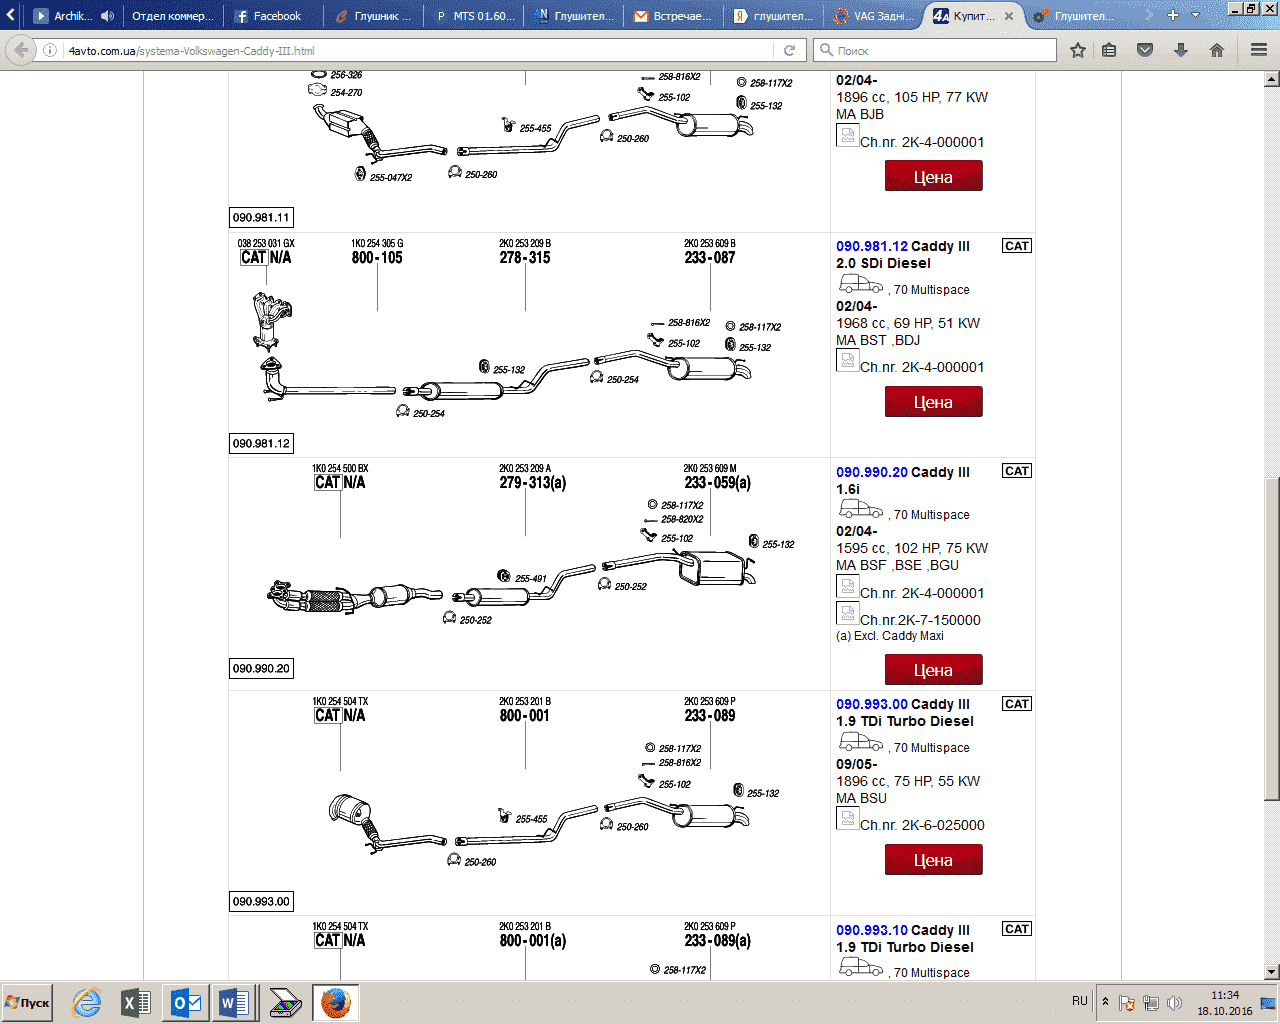
Task: Select part number 233-087 in diagram
Action: click(710, 258)
